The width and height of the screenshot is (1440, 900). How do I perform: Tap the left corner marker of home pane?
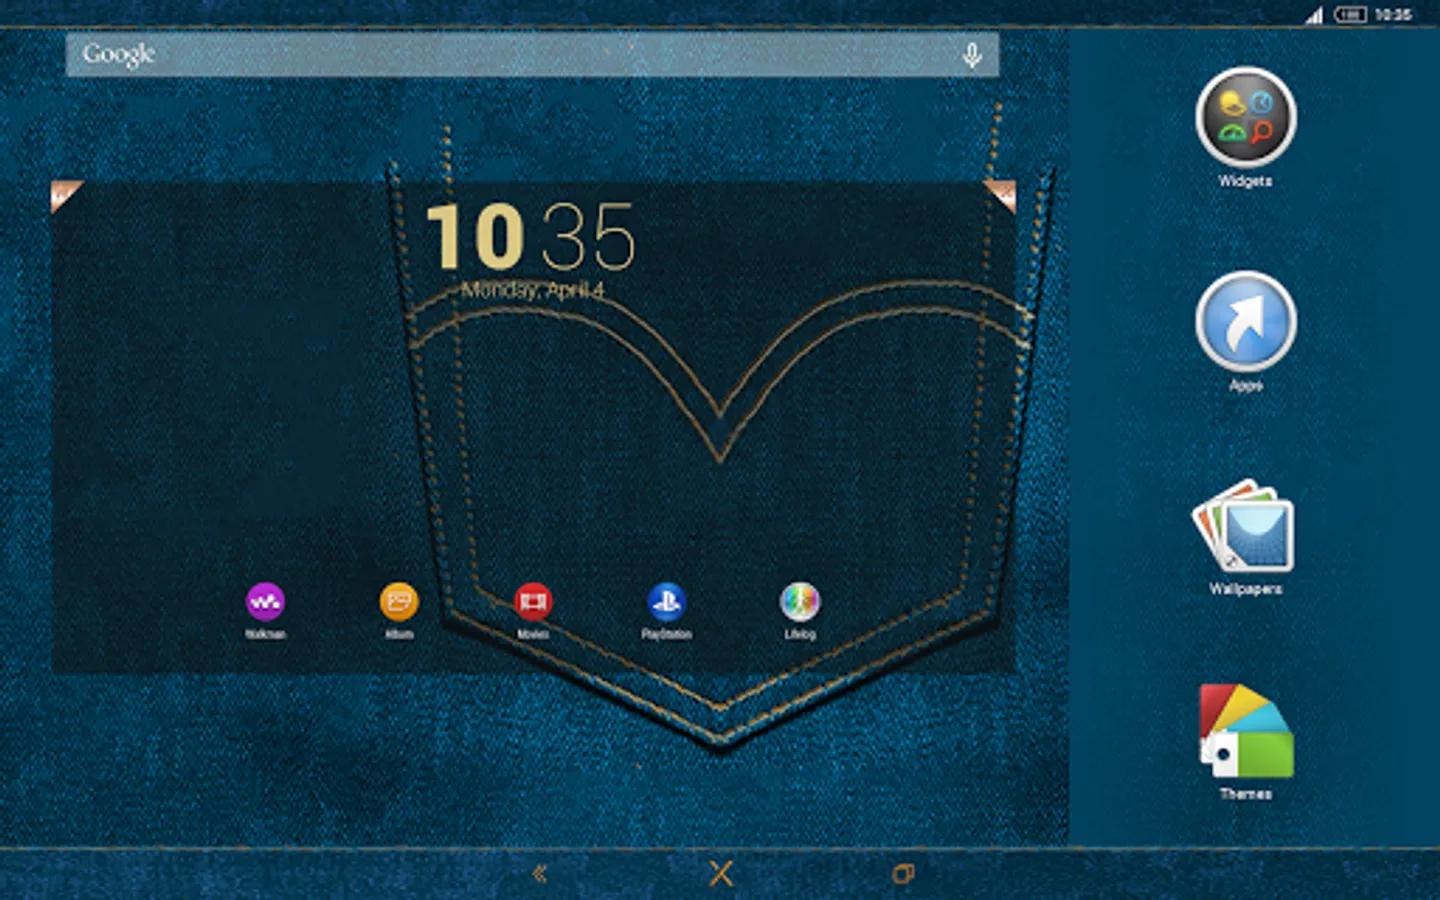click(x=66, y=196)
